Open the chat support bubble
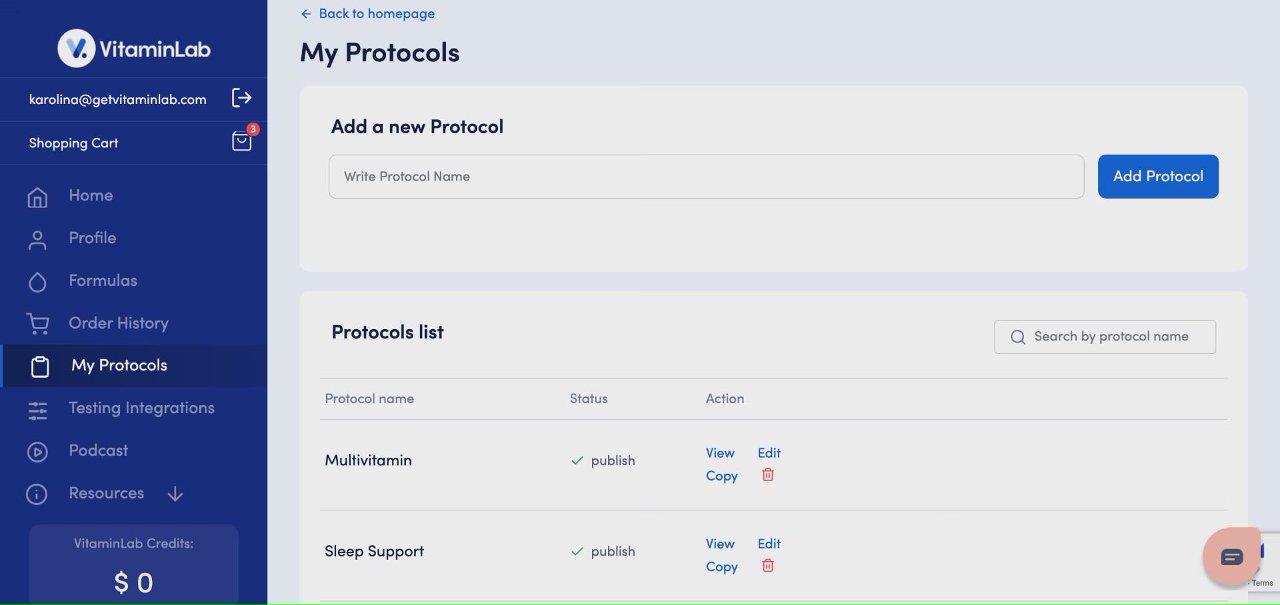 click(x=1231, y=556)
